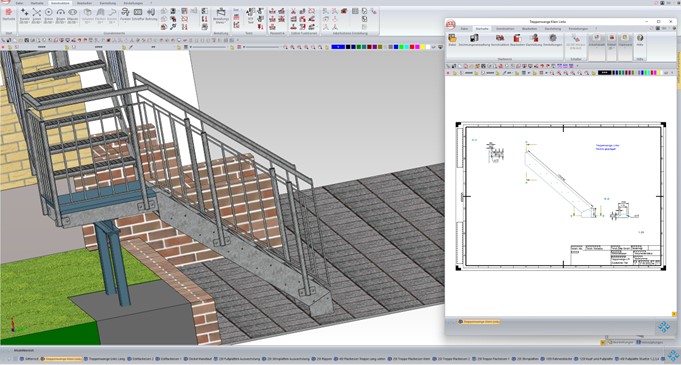This screenshot has height=365, width=681.
Task: Select the Gitterrost drawing tab at bottom
Action: (x=29, y=359)
